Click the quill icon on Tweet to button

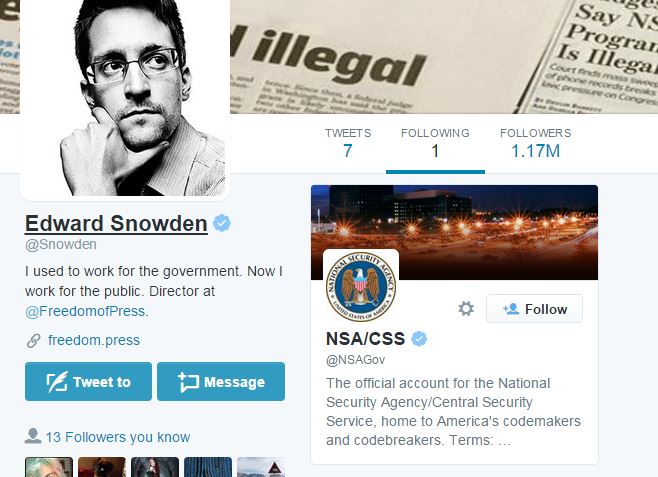click(x=57, y=382)
